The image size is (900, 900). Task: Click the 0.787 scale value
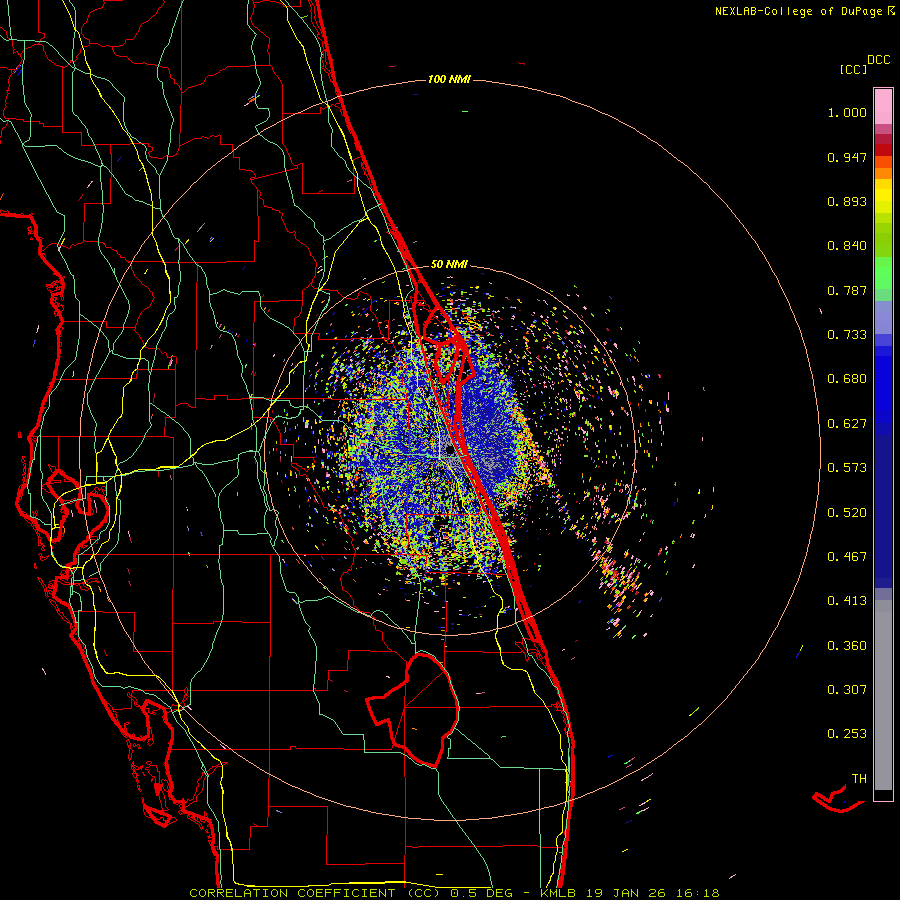point(847,290)
